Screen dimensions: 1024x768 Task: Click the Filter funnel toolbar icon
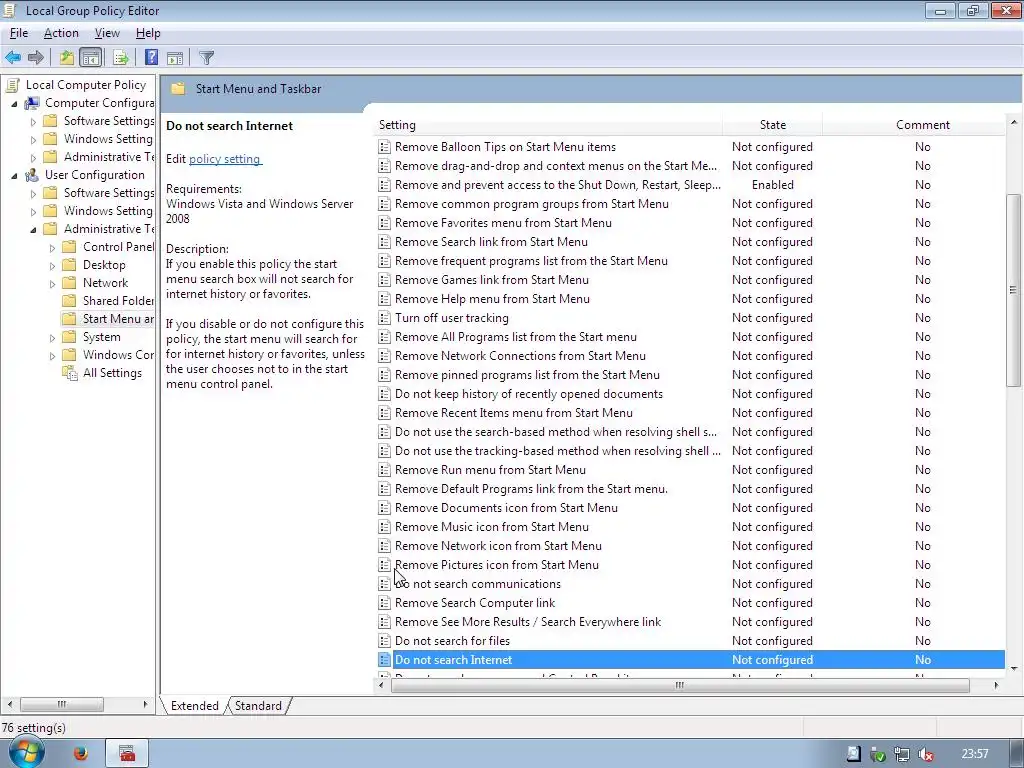[206, 57]
